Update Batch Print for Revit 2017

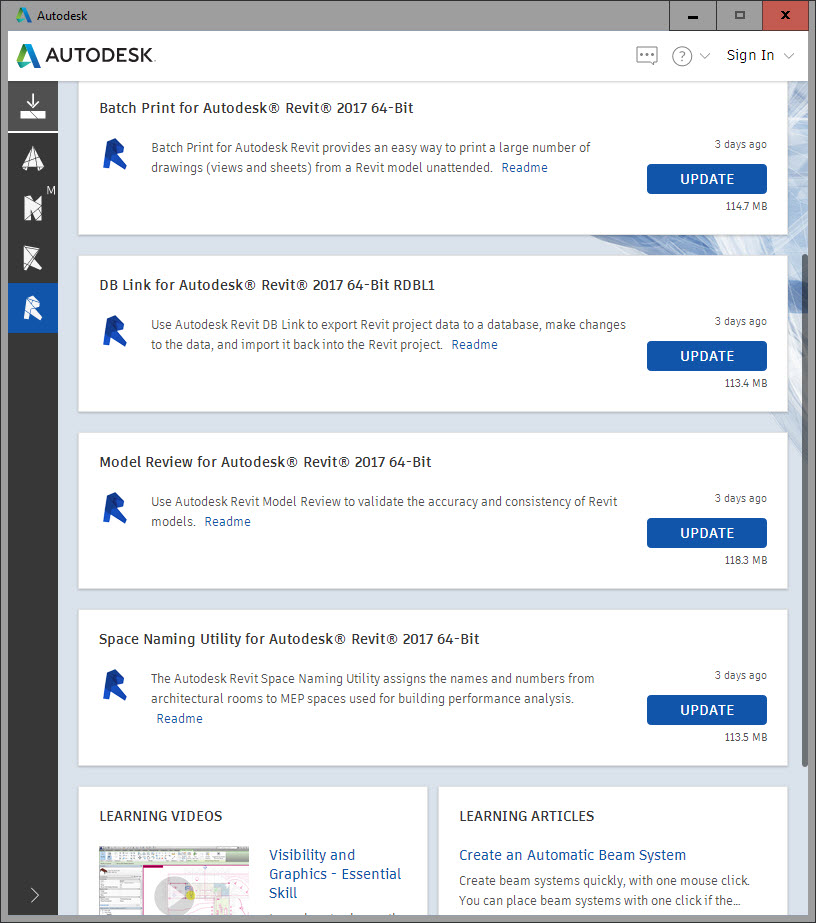tap(706, 179)
